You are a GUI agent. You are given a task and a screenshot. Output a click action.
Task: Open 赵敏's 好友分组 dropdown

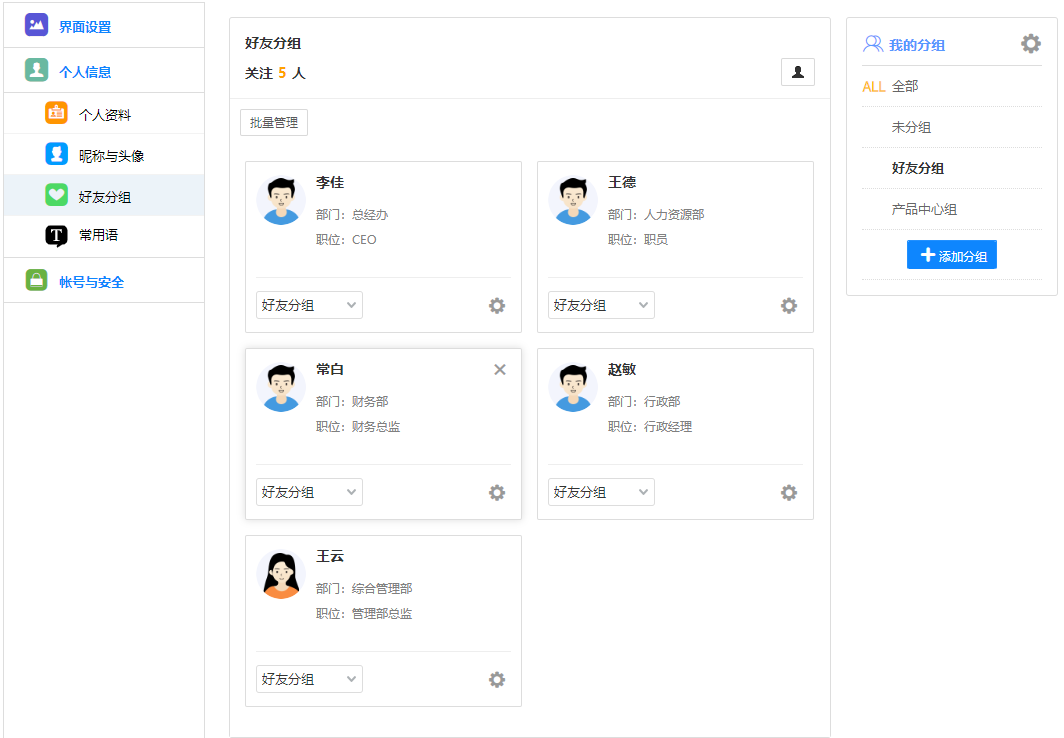[x=601, y=493]
